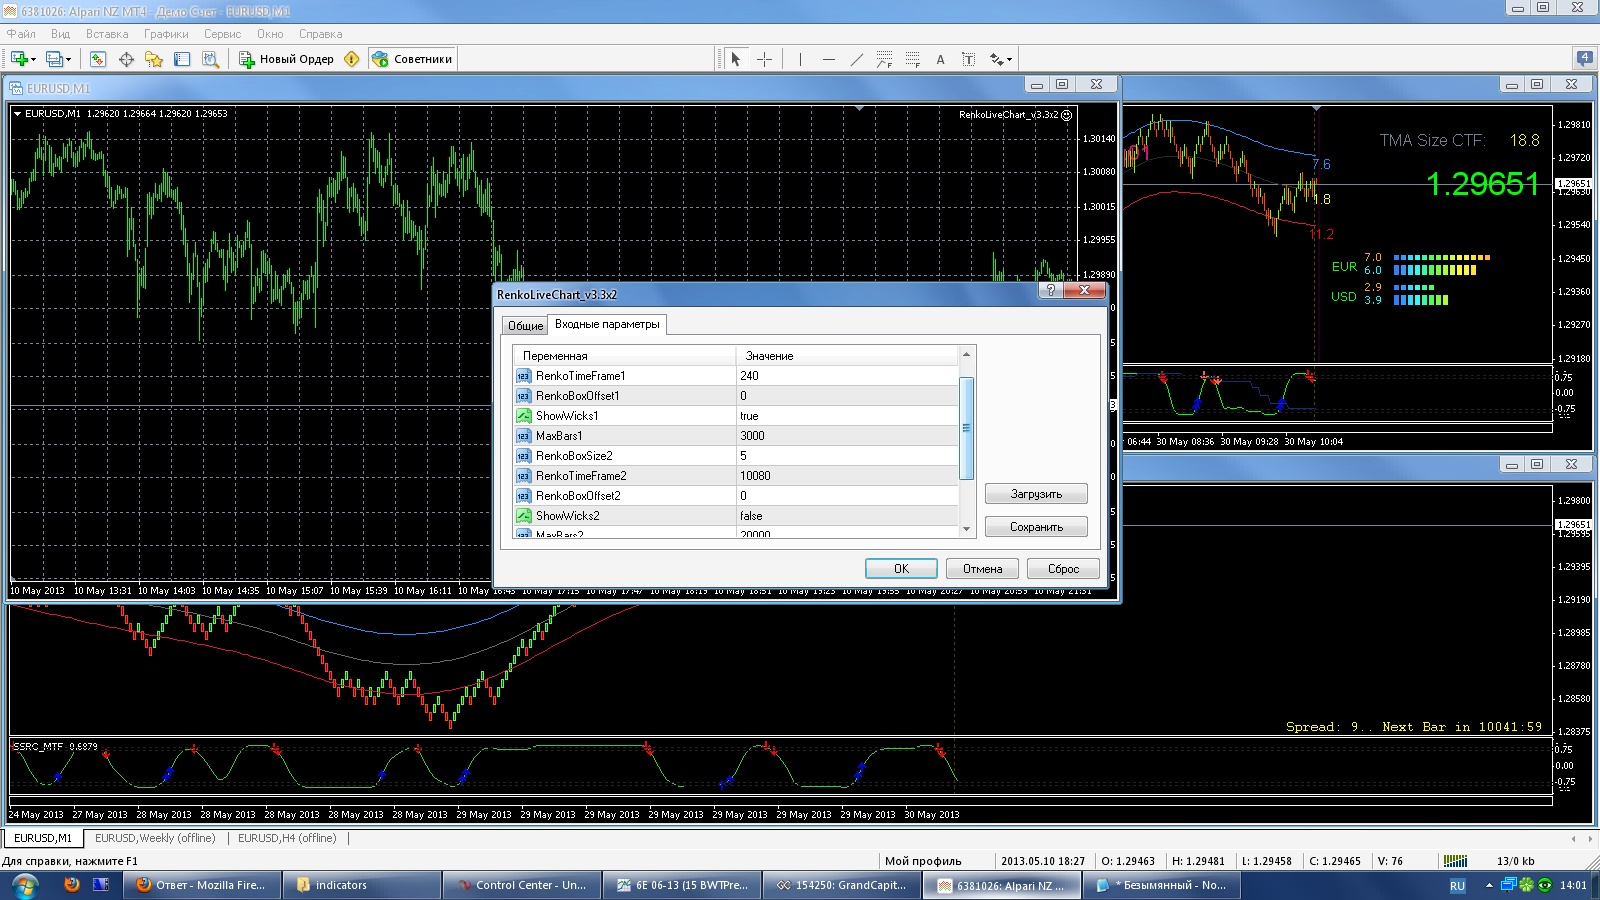Click the Загрузить button
Image resolution: width=1600 pixels, height=900 pixels.
pyautogui.click(x=1036, y=494)
